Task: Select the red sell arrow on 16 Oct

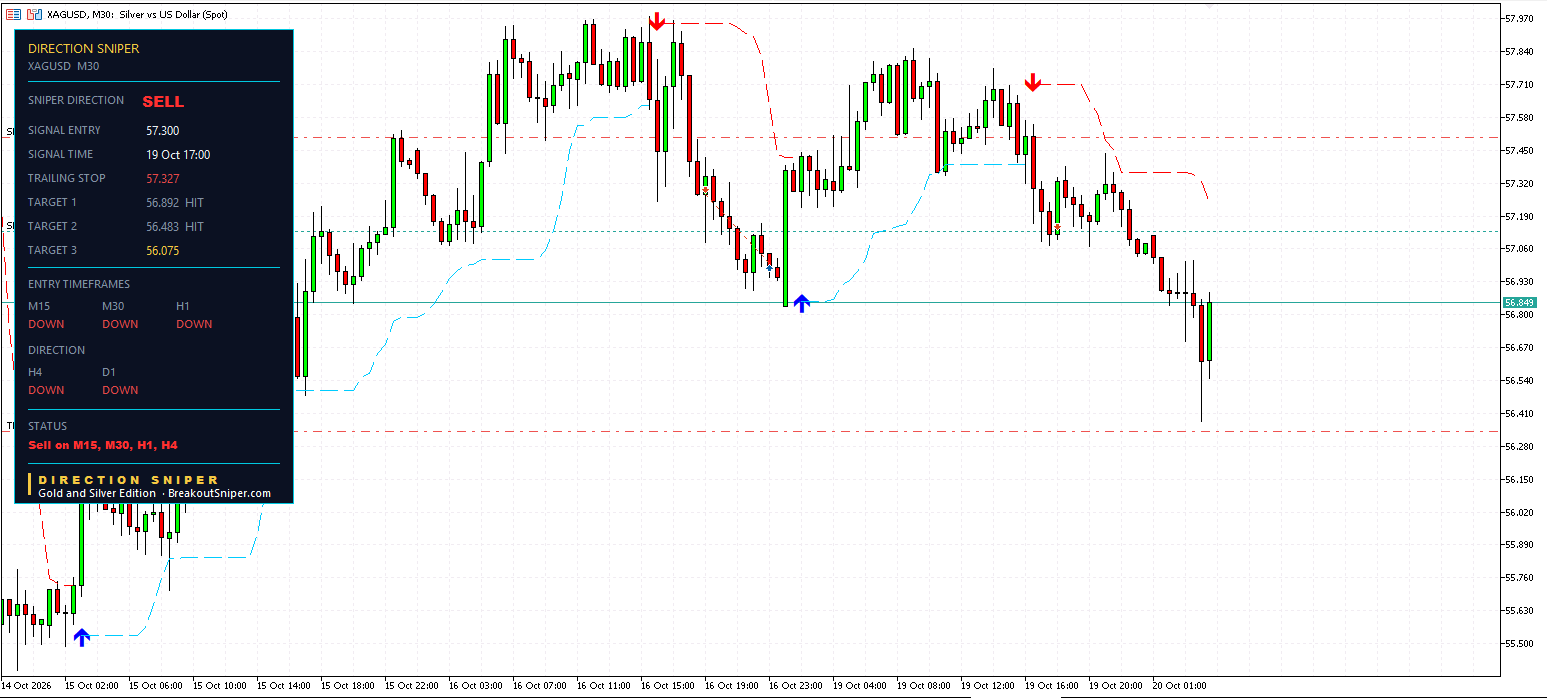Action: coord(656,22)
